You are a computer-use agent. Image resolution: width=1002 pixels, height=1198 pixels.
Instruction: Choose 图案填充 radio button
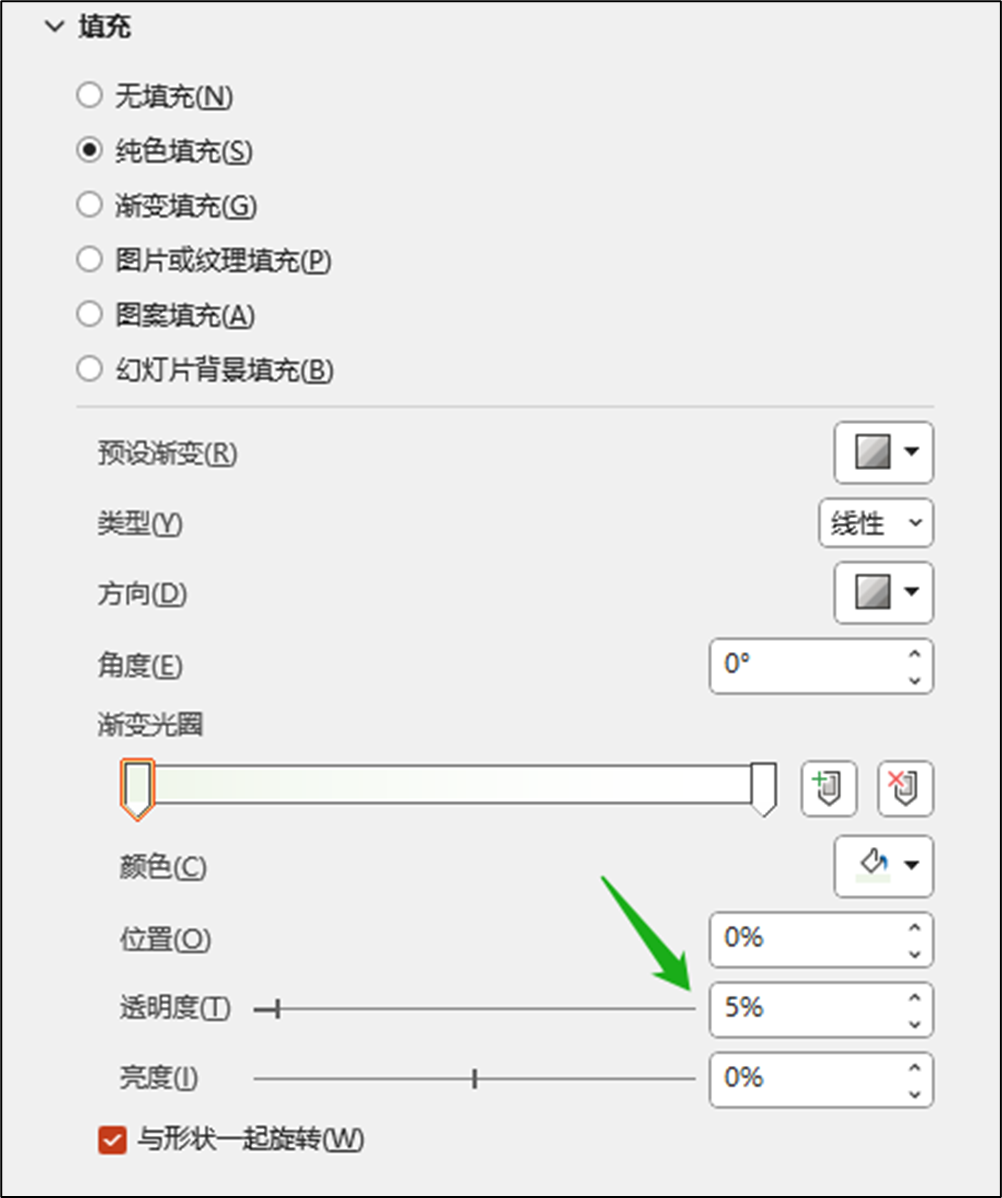90,315
